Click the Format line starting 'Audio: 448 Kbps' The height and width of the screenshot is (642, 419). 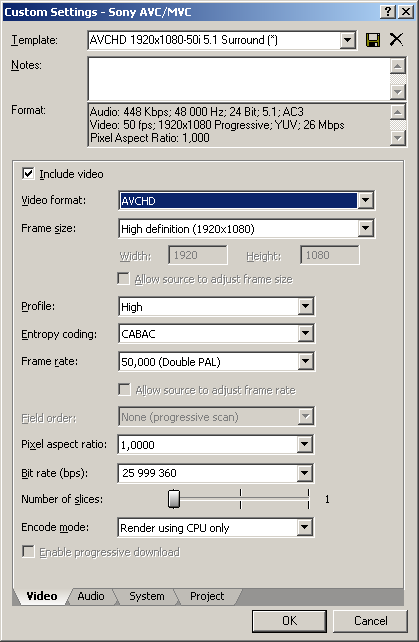(197, 112)
